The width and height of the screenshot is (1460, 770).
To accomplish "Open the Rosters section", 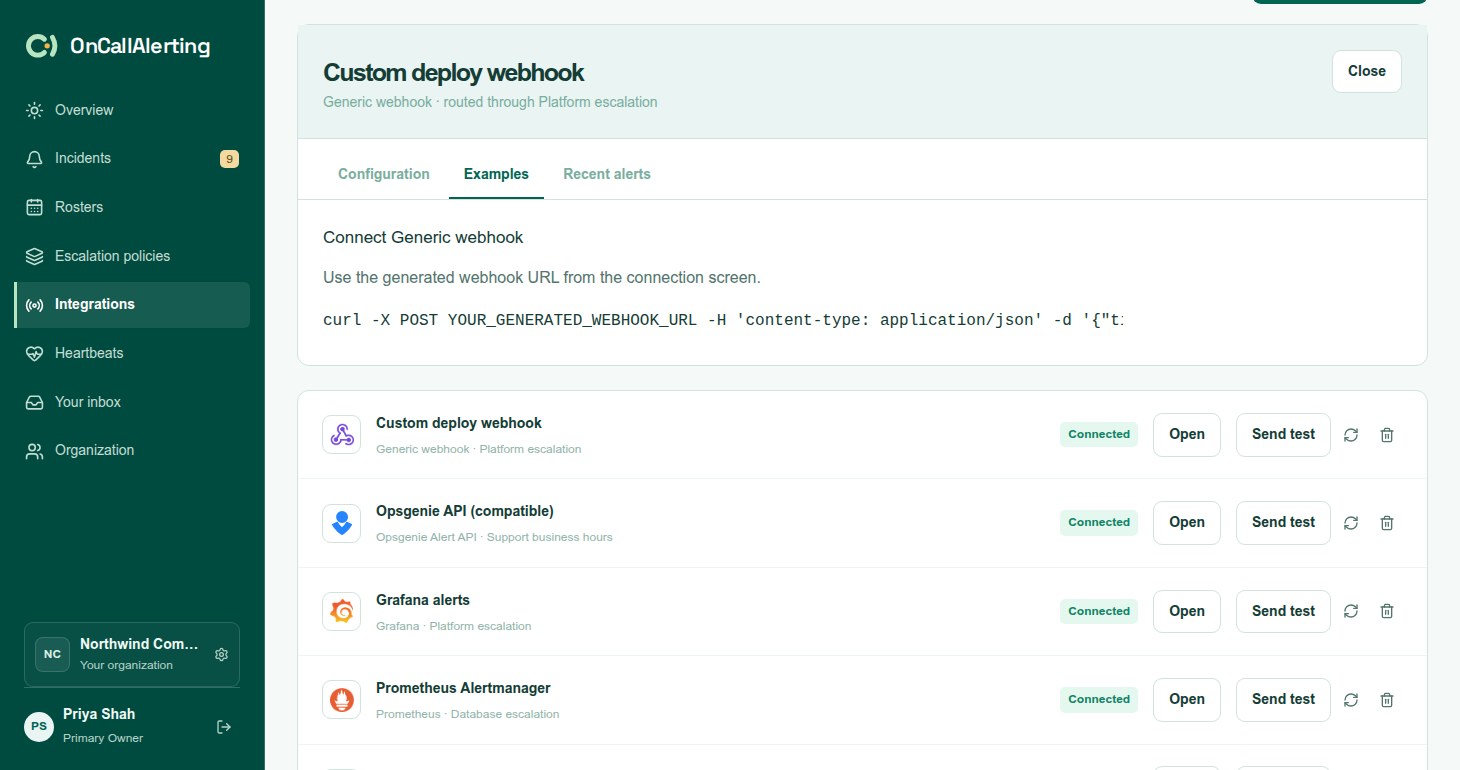I will click(x=132, y=207).
